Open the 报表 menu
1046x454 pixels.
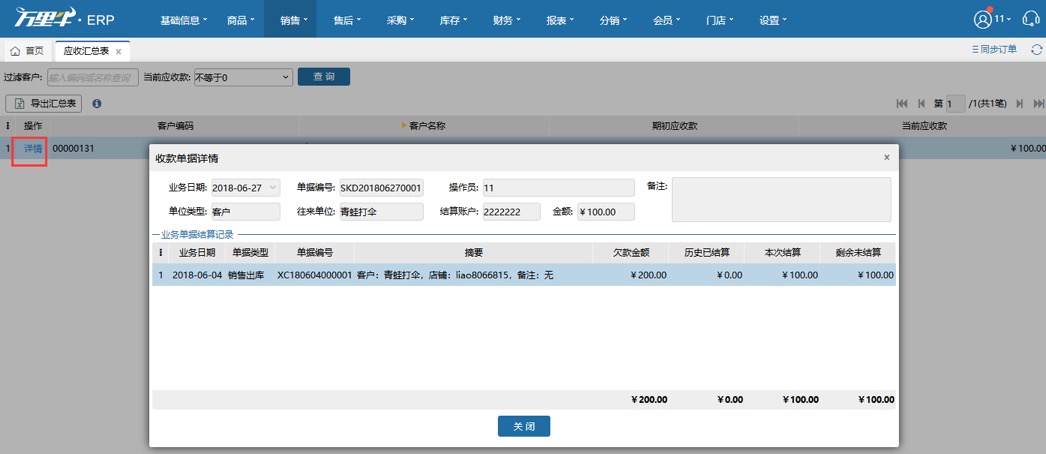point(560,20)
